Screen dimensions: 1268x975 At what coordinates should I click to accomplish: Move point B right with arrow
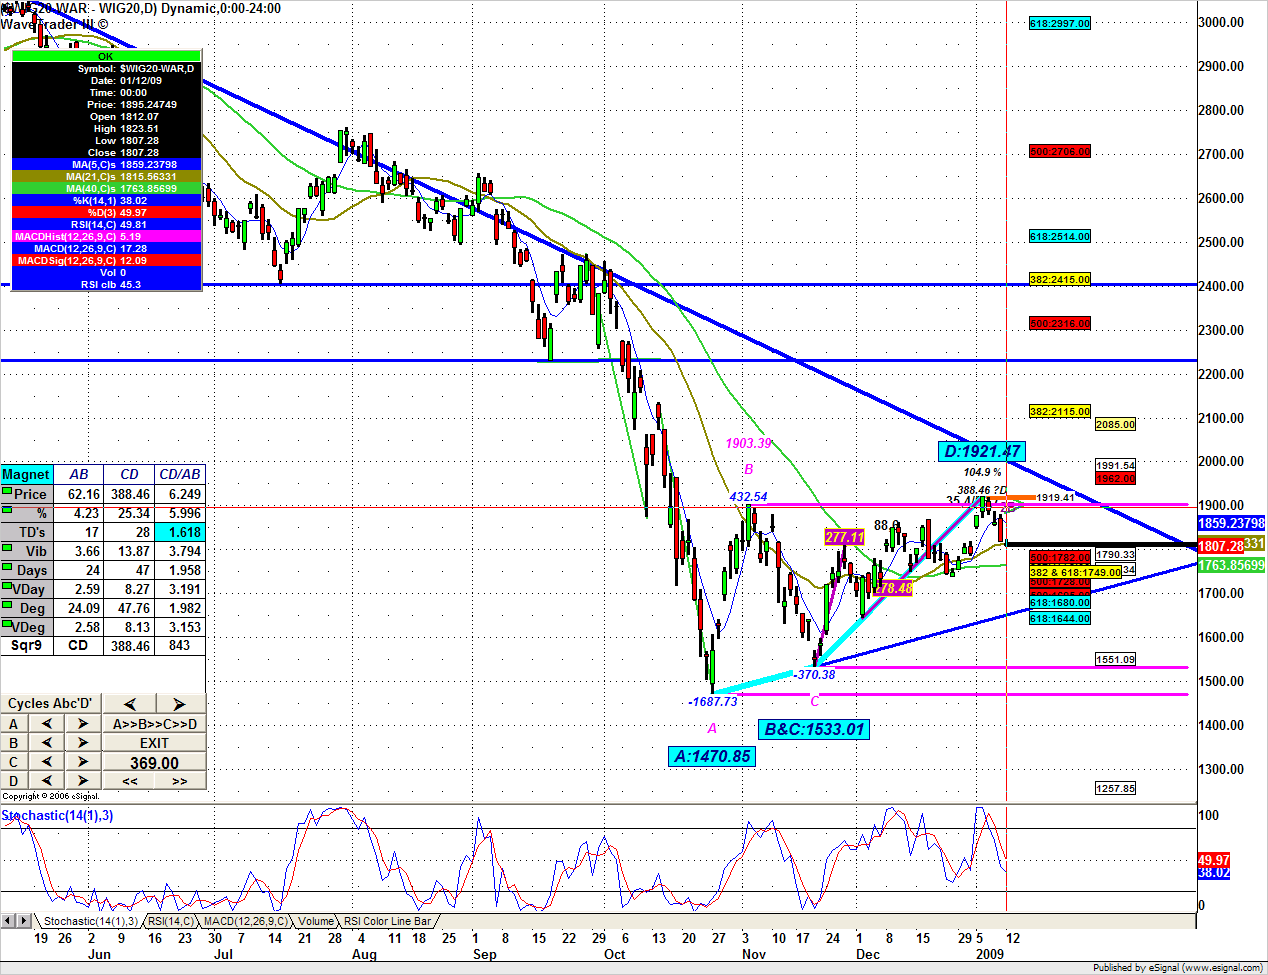point(83,743)
